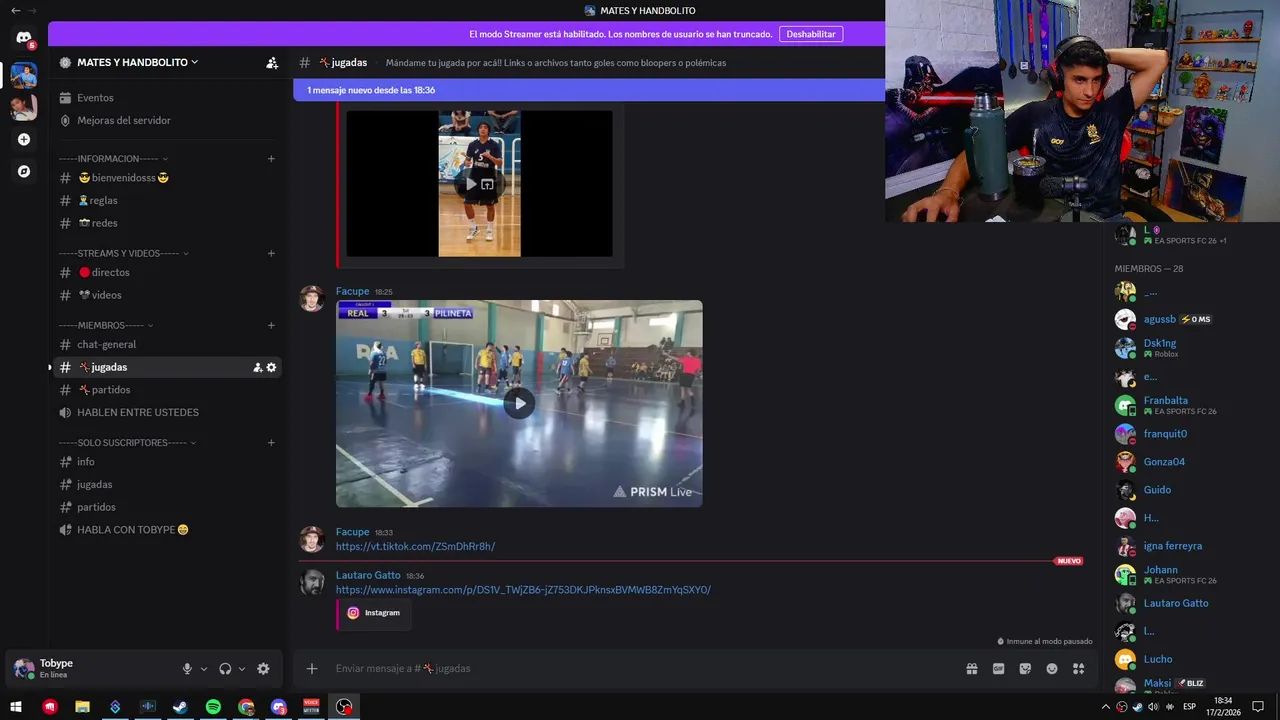Open the Instagram link from Lautaro Gatto

[523, 590]
